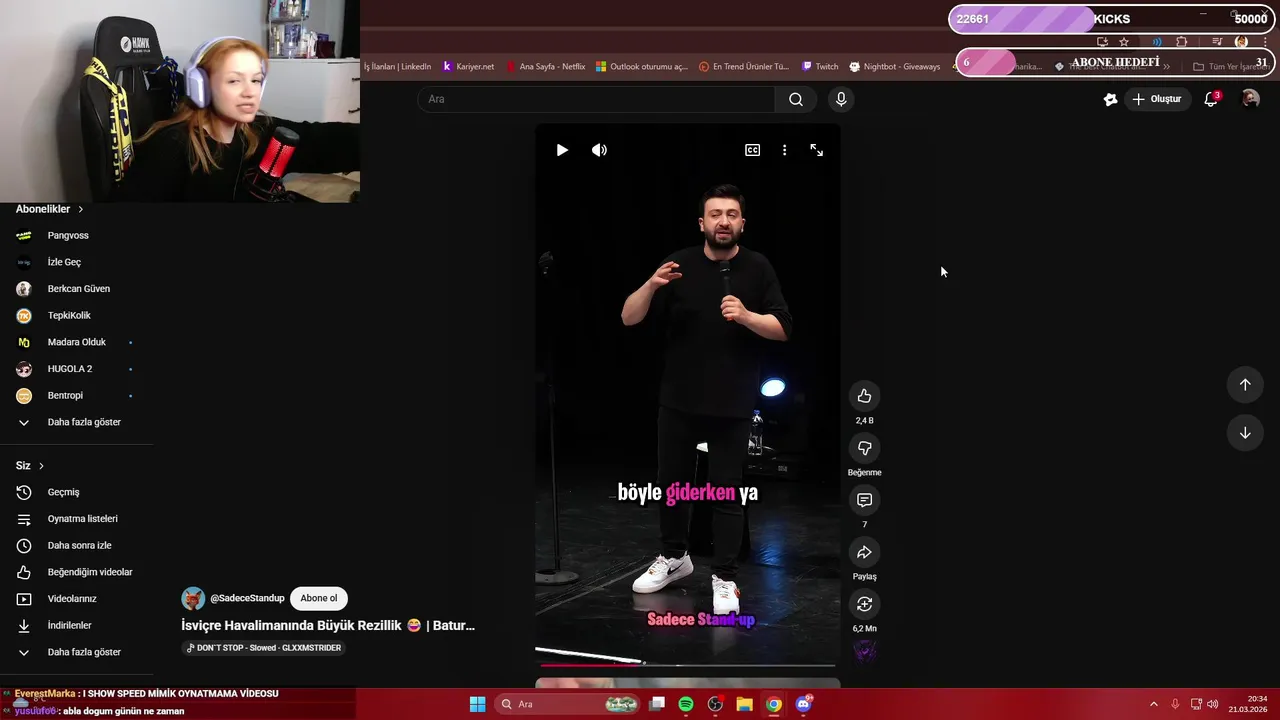Open the LinkedIn İş İlanları bookmark
Image resolution: width=1280 pixels, height=720 pixels.
[x=397, y=67]
